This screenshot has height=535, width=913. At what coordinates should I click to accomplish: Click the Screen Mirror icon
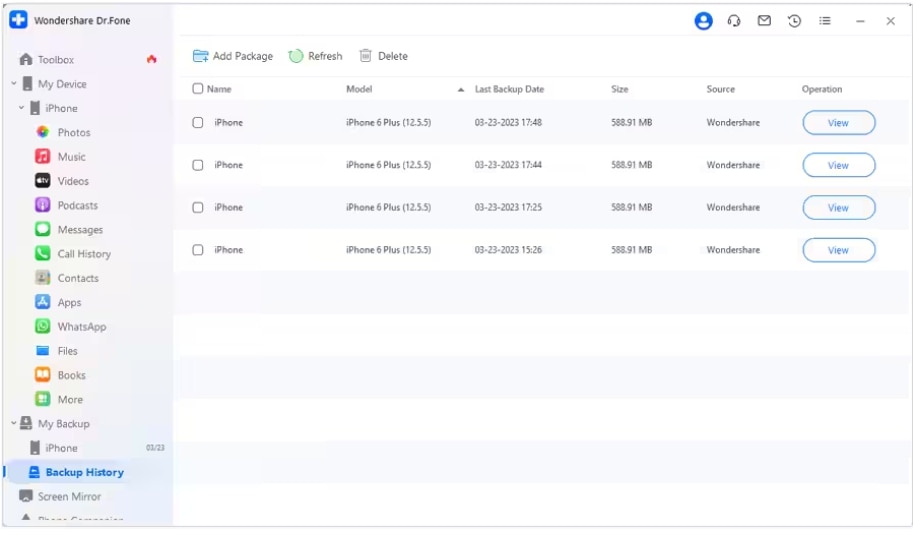(26, 496)
